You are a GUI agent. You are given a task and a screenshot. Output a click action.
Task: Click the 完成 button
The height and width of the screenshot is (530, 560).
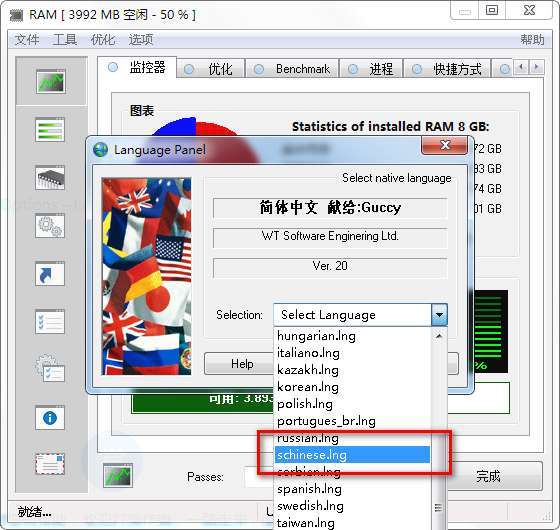point(489,476)
